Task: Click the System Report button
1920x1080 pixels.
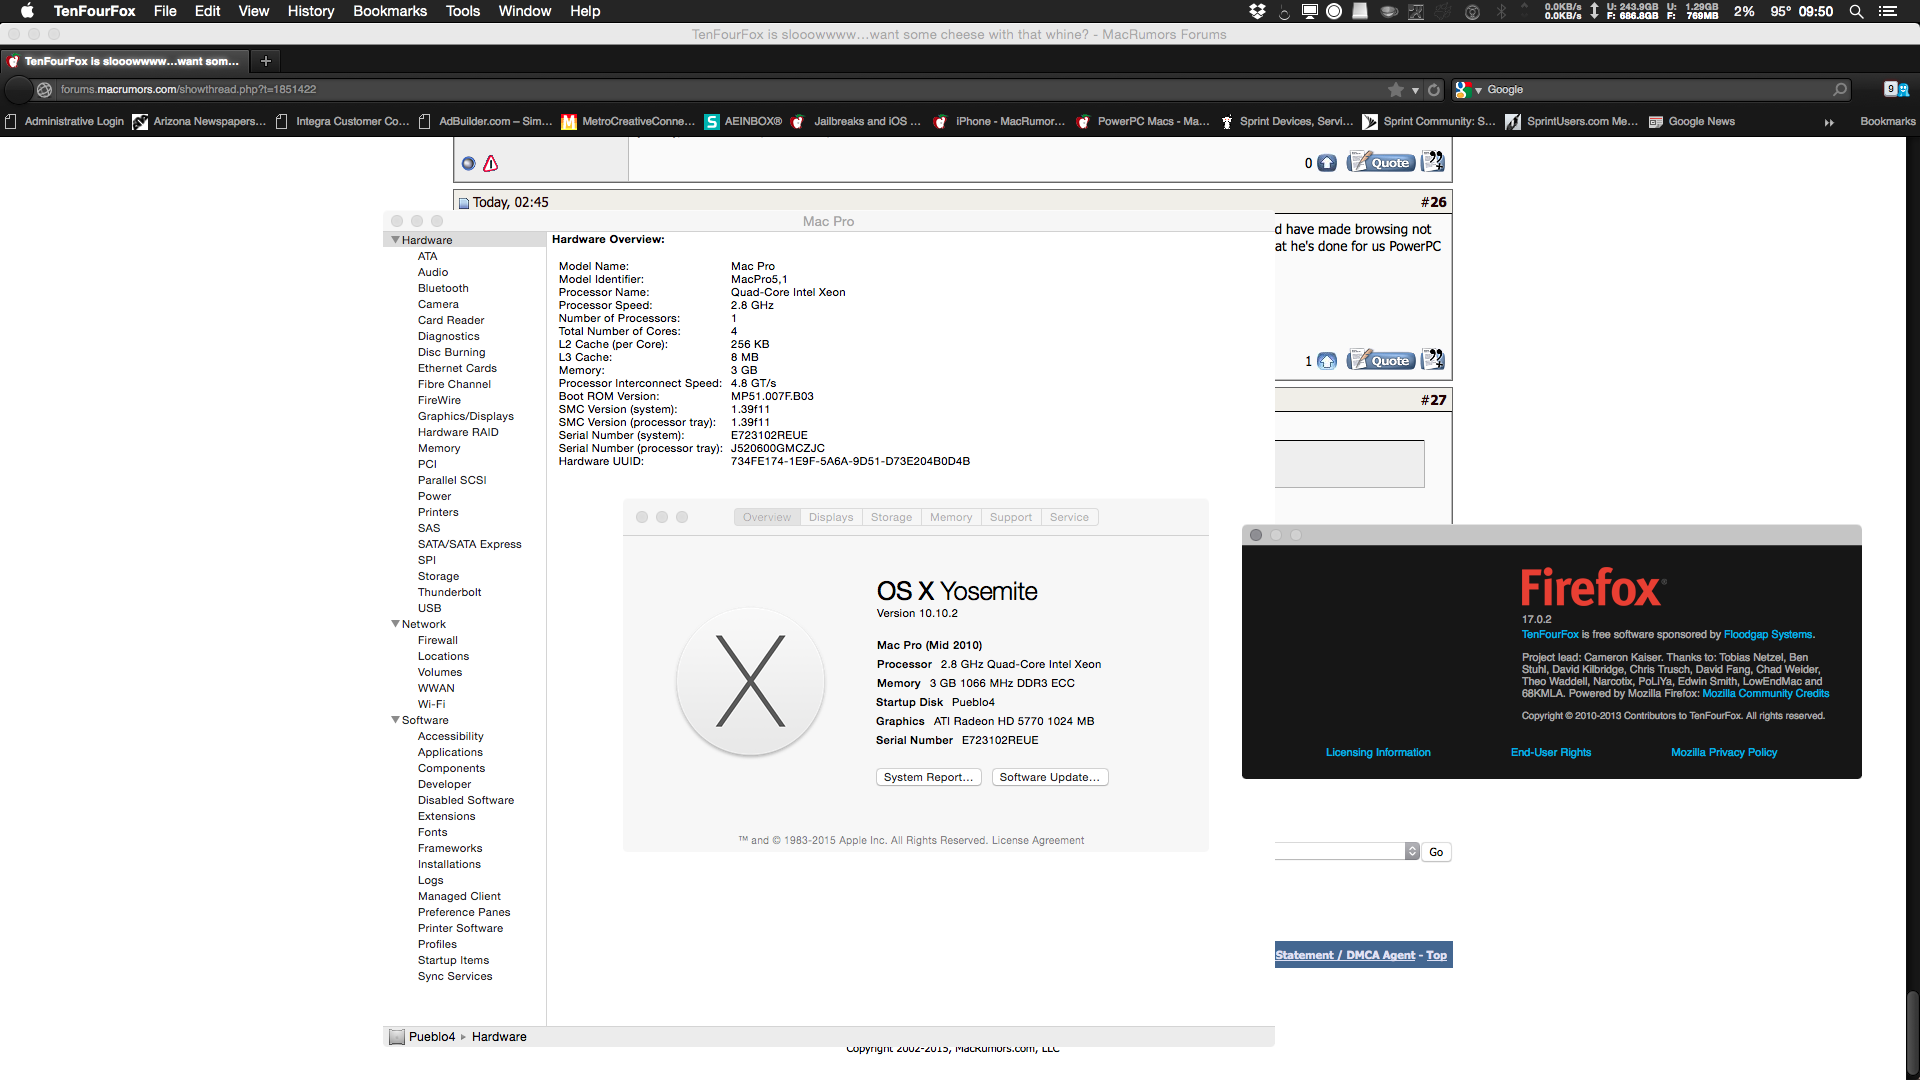Action: (x=928, y=777)
